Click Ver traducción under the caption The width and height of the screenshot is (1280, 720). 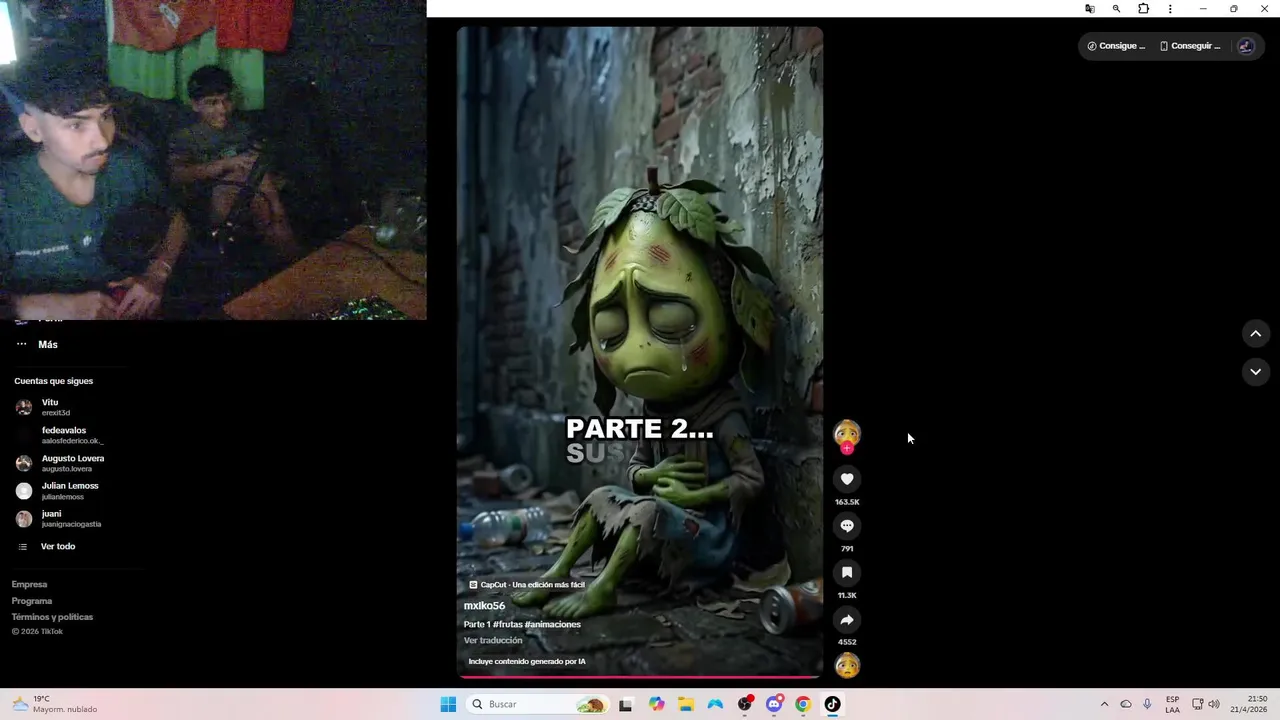click(x=493, y=640)
